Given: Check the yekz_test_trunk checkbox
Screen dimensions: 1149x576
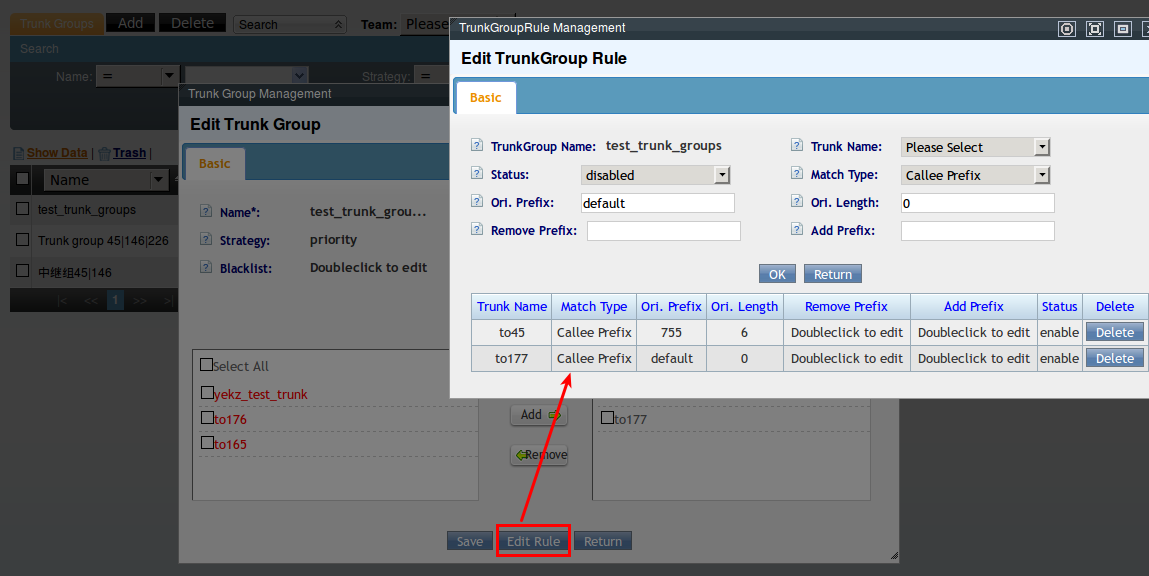Looking at the screenshot, I should [207, 393].
